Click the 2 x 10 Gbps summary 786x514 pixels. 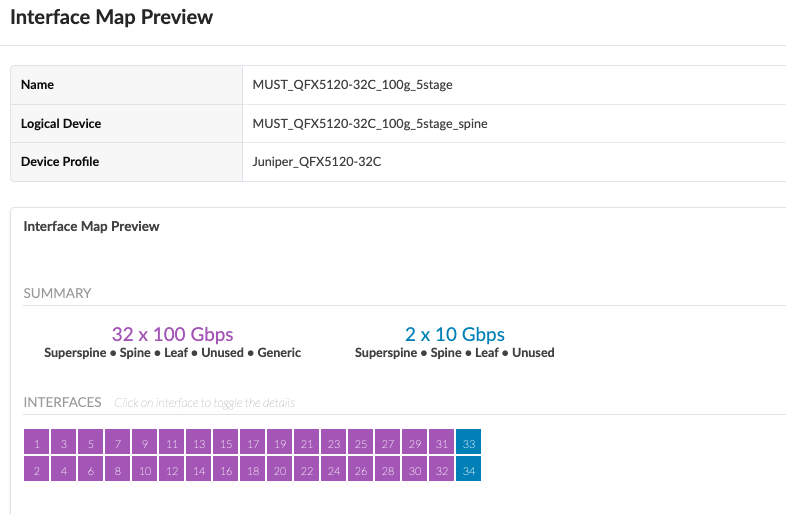tap(454, 334)
